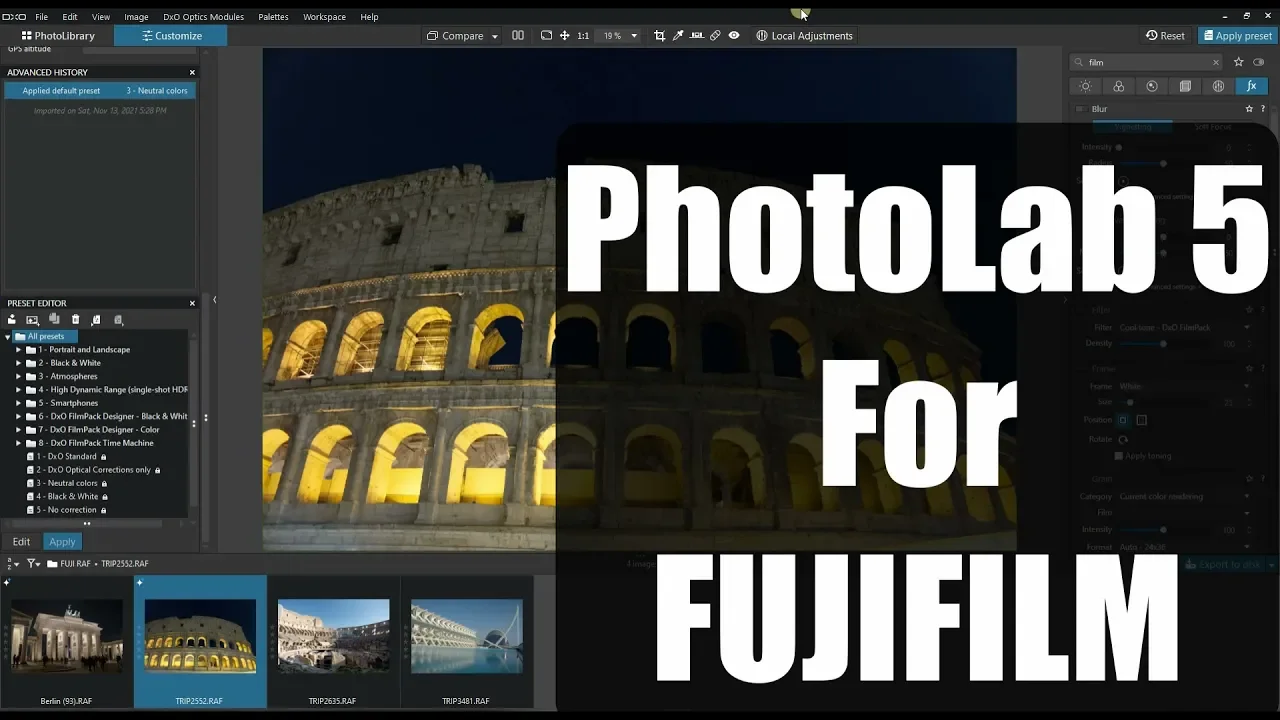The image size is (1280, 720).
Task: Open help for the Blur tool
Action: pyautogui.click(x=1263, y=109)
